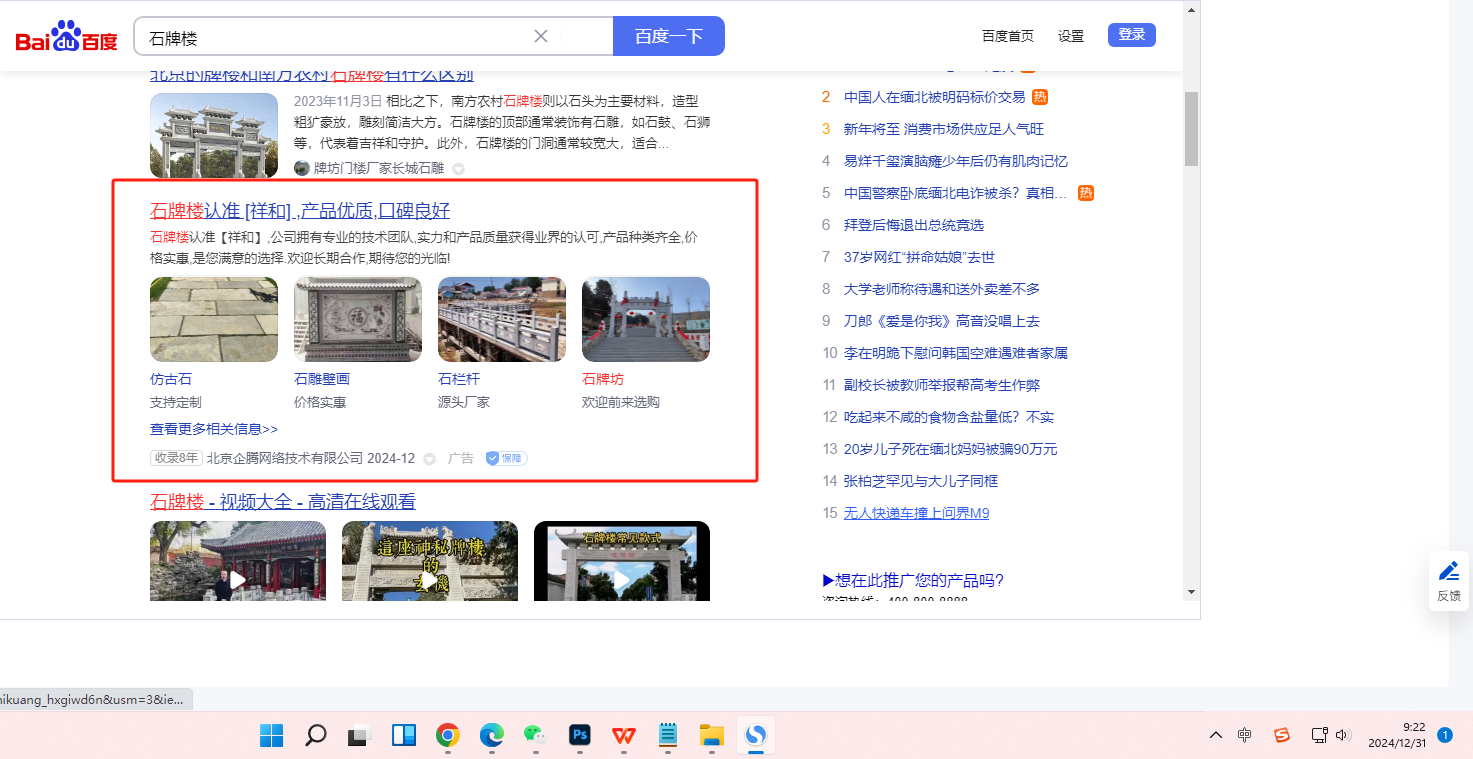Screen dimensions: 1473x759
Task: Launch WPS Office from the taskbar
Action: coord(624,736)
